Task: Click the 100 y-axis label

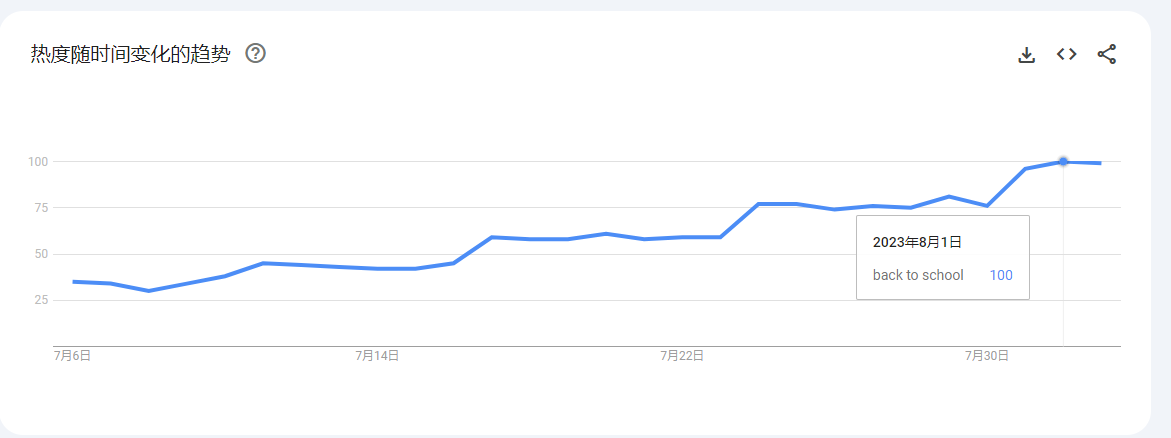Action: (x=39, y=162)
